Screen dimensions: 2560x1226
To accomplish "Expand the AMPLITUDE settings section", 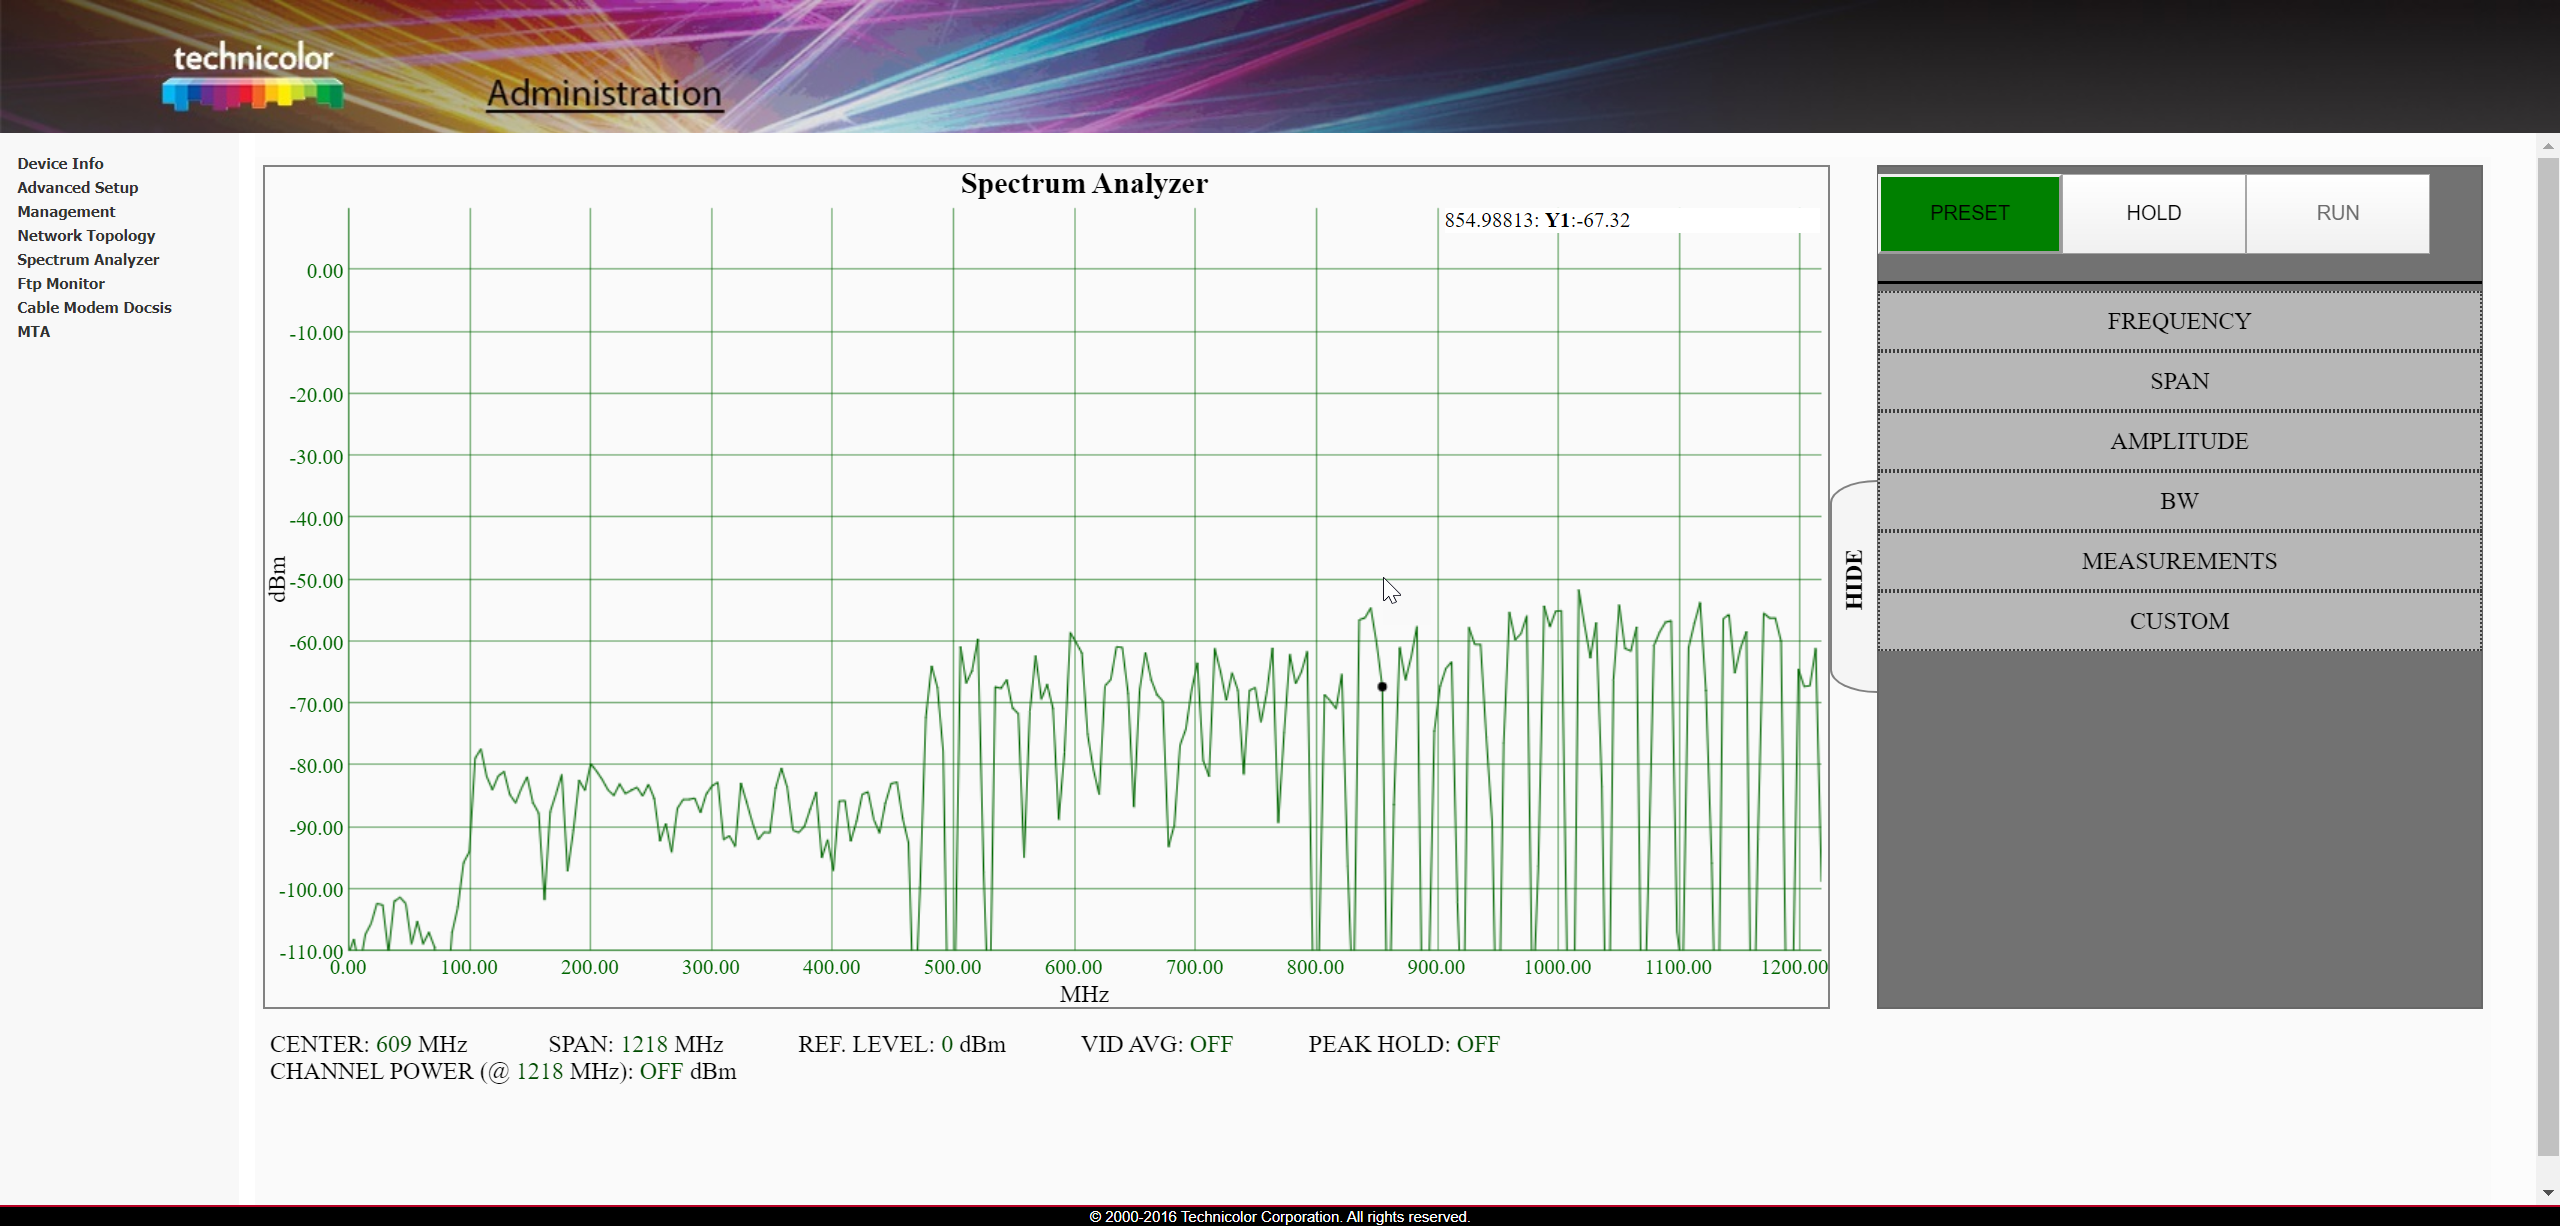I will [x=2178, y=441].
